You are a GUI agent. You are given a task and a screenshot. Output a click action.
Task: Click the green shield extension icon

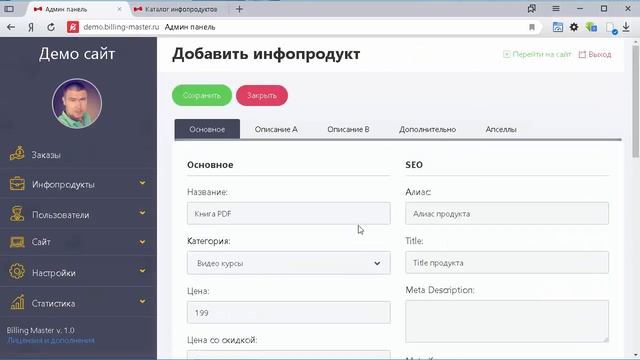pos(591,27)
